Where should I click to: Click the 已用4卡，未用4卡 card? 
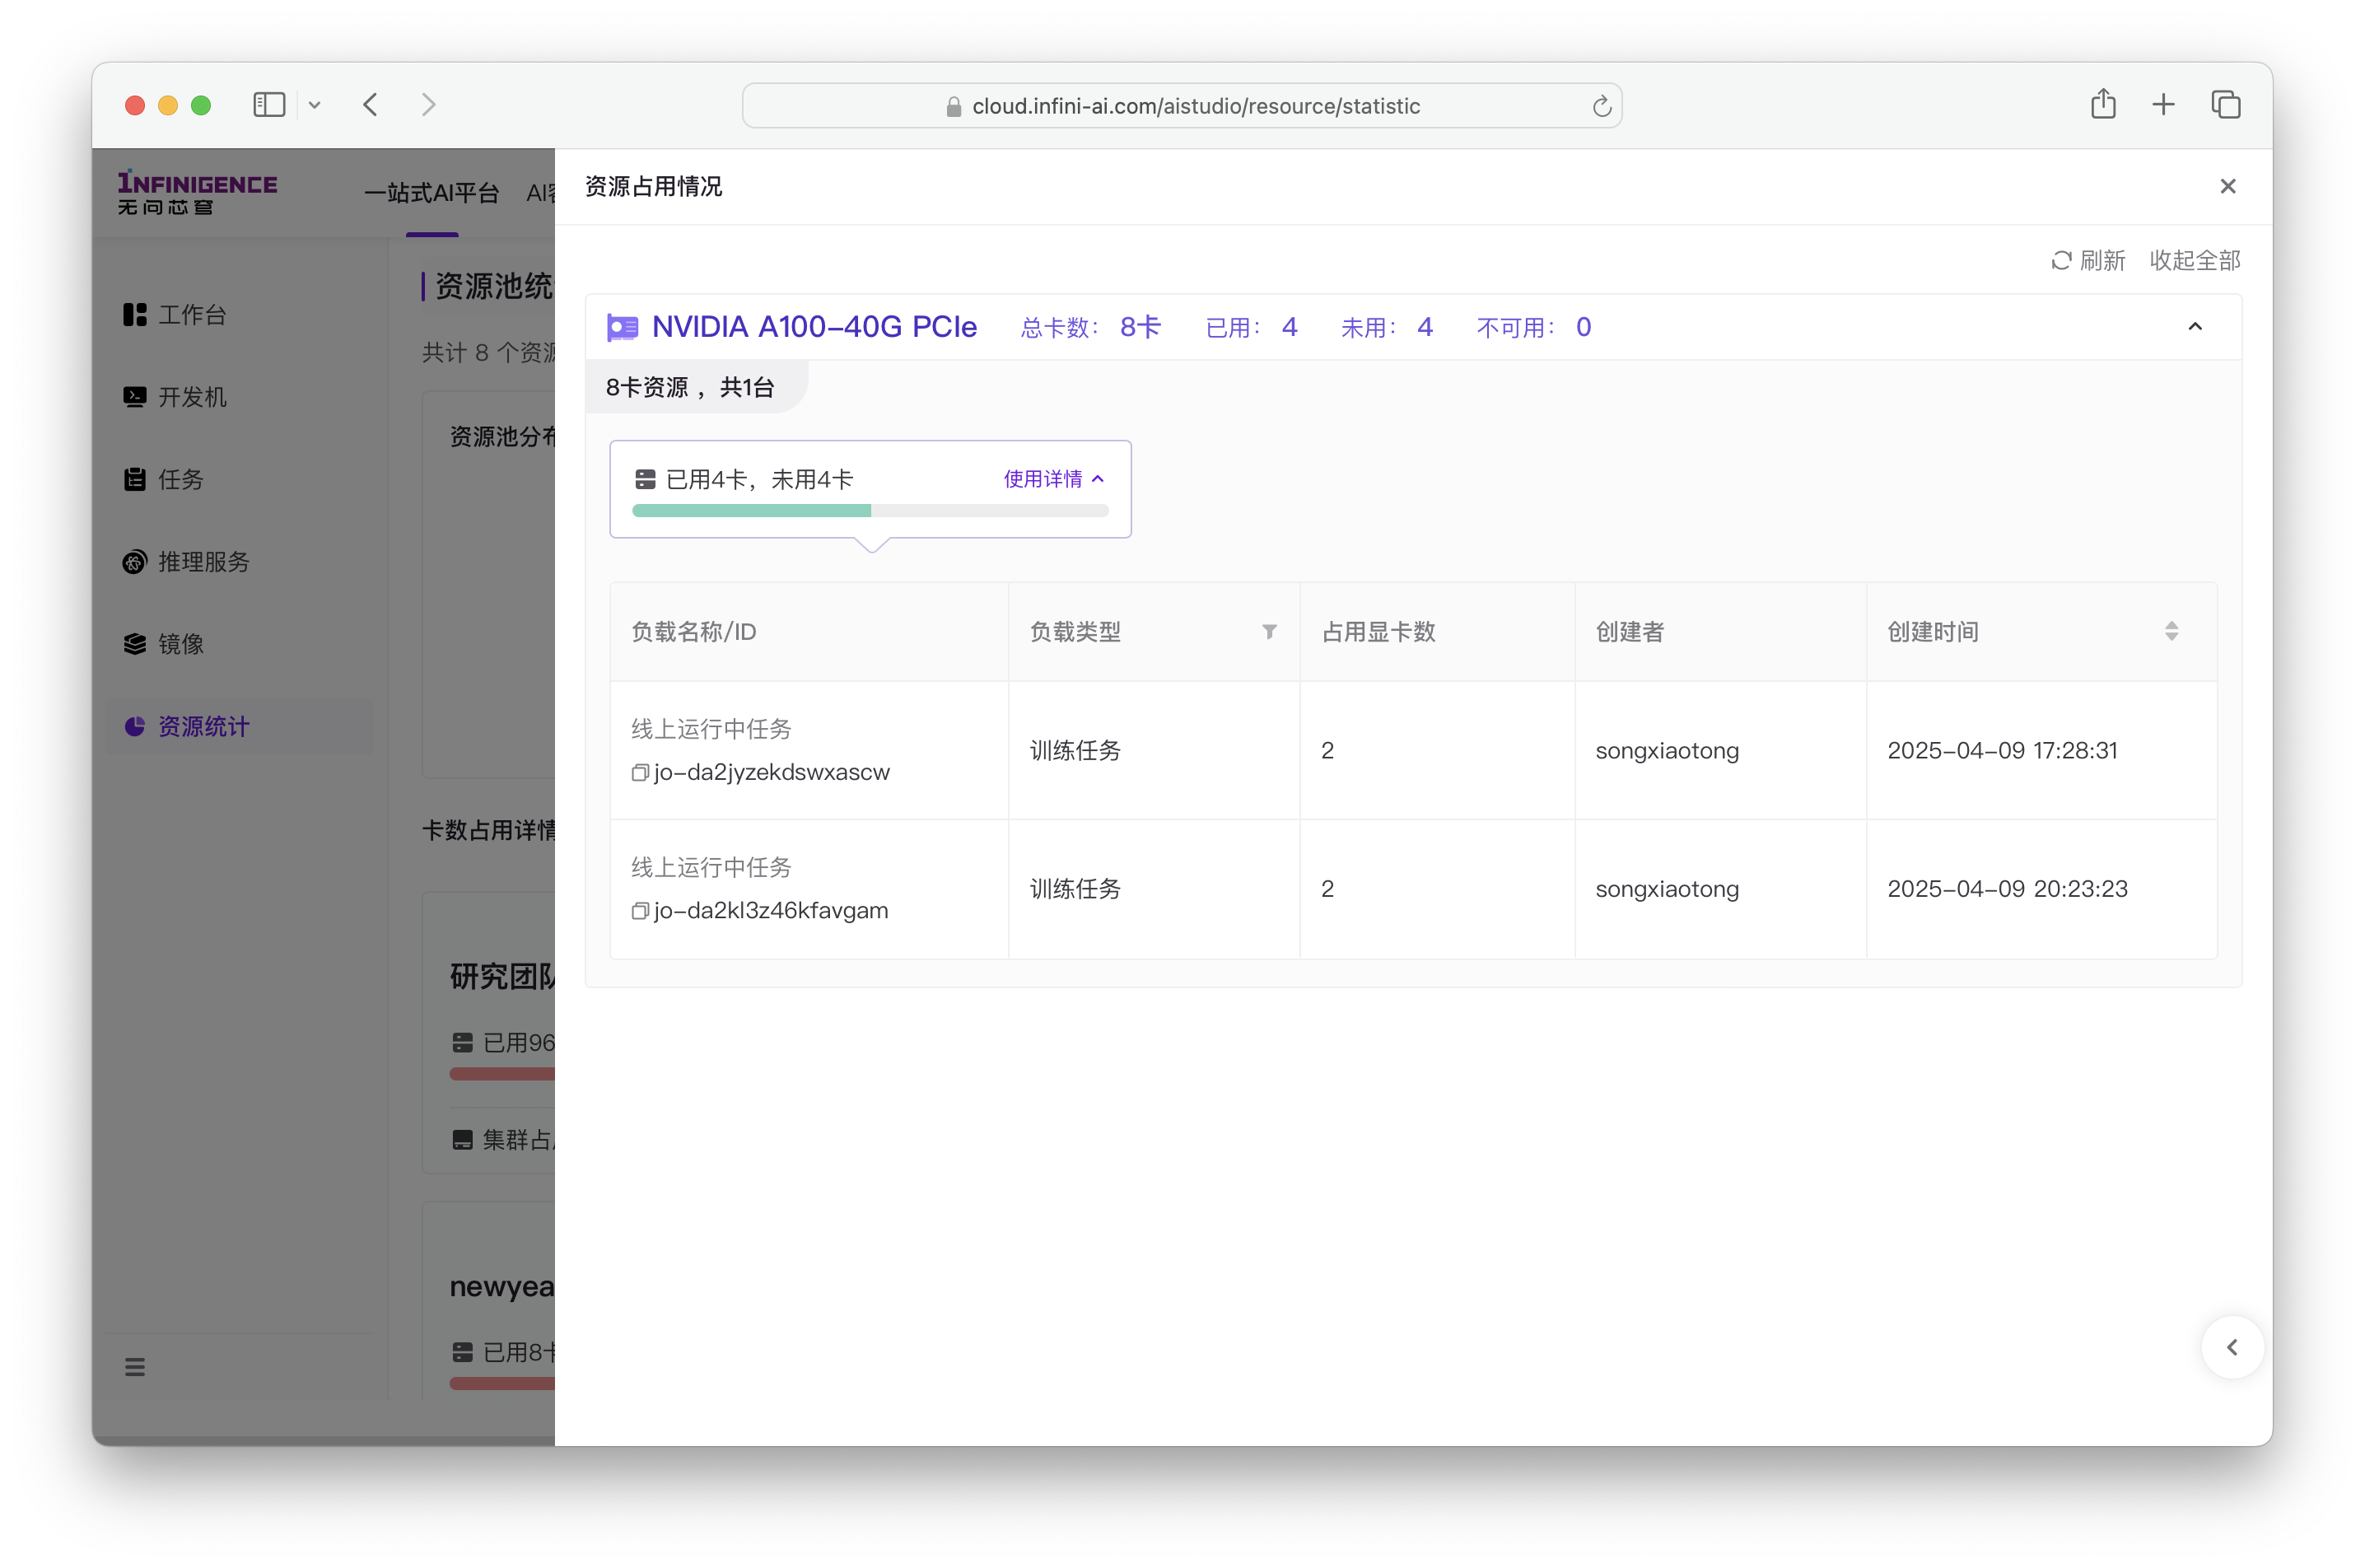pyautogui.click(x=870, y=489)
